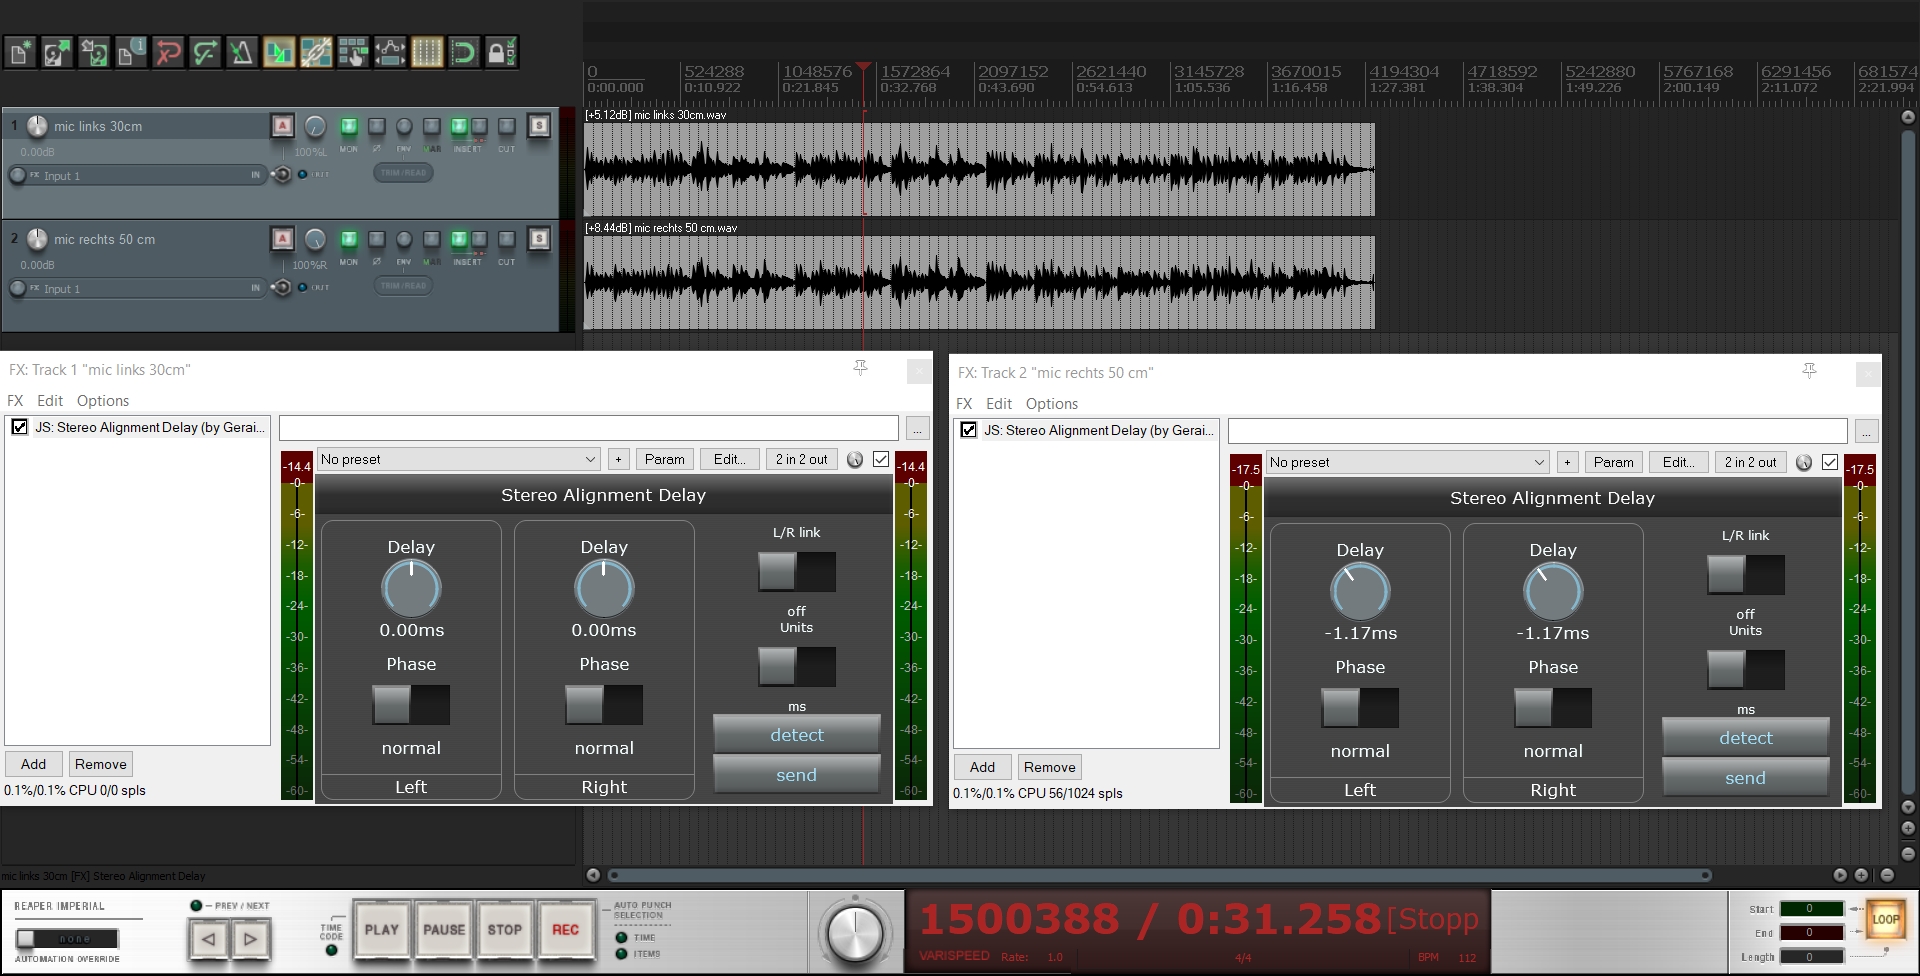Click the PLAY transport button
Image resolution: width=1920 pixels, height=976 pixels.
[x=381, y=930]
